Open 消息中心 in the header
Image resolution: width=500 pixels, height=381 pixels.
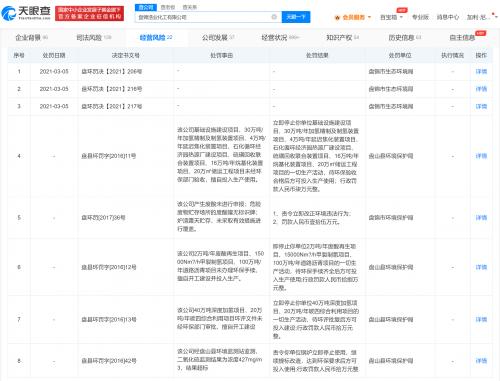click(448, 17)
